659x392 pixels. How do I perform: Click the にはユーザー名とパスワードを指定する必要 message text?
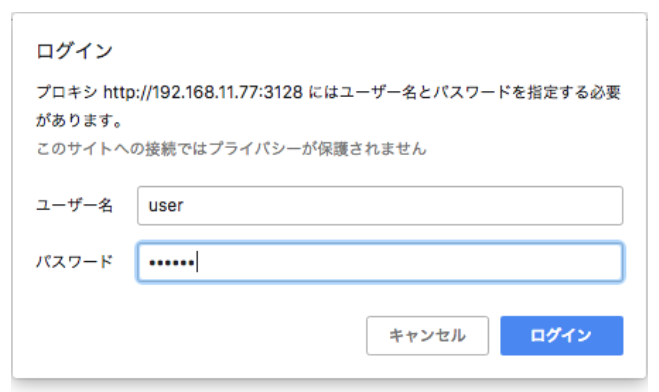pyautogui.click(x=464, y=92)
